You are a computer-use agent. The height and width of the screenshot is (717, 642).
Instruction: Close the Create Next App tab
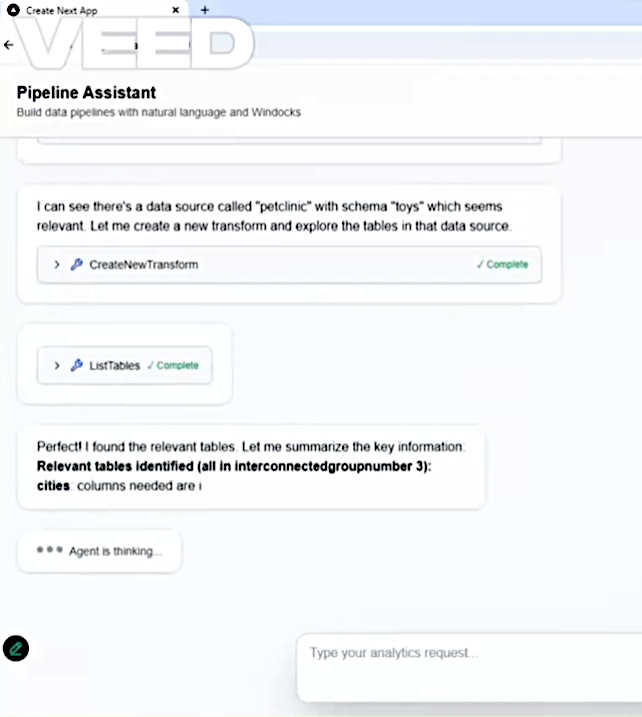(x=177, y=9)
